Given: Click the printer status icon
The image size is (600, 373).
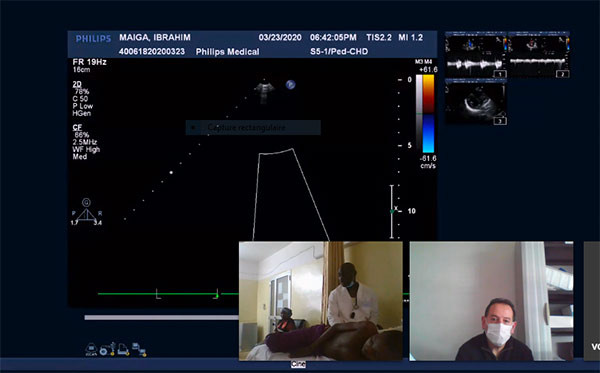Looking at the screenshot, I should click(x=123, y=349).
